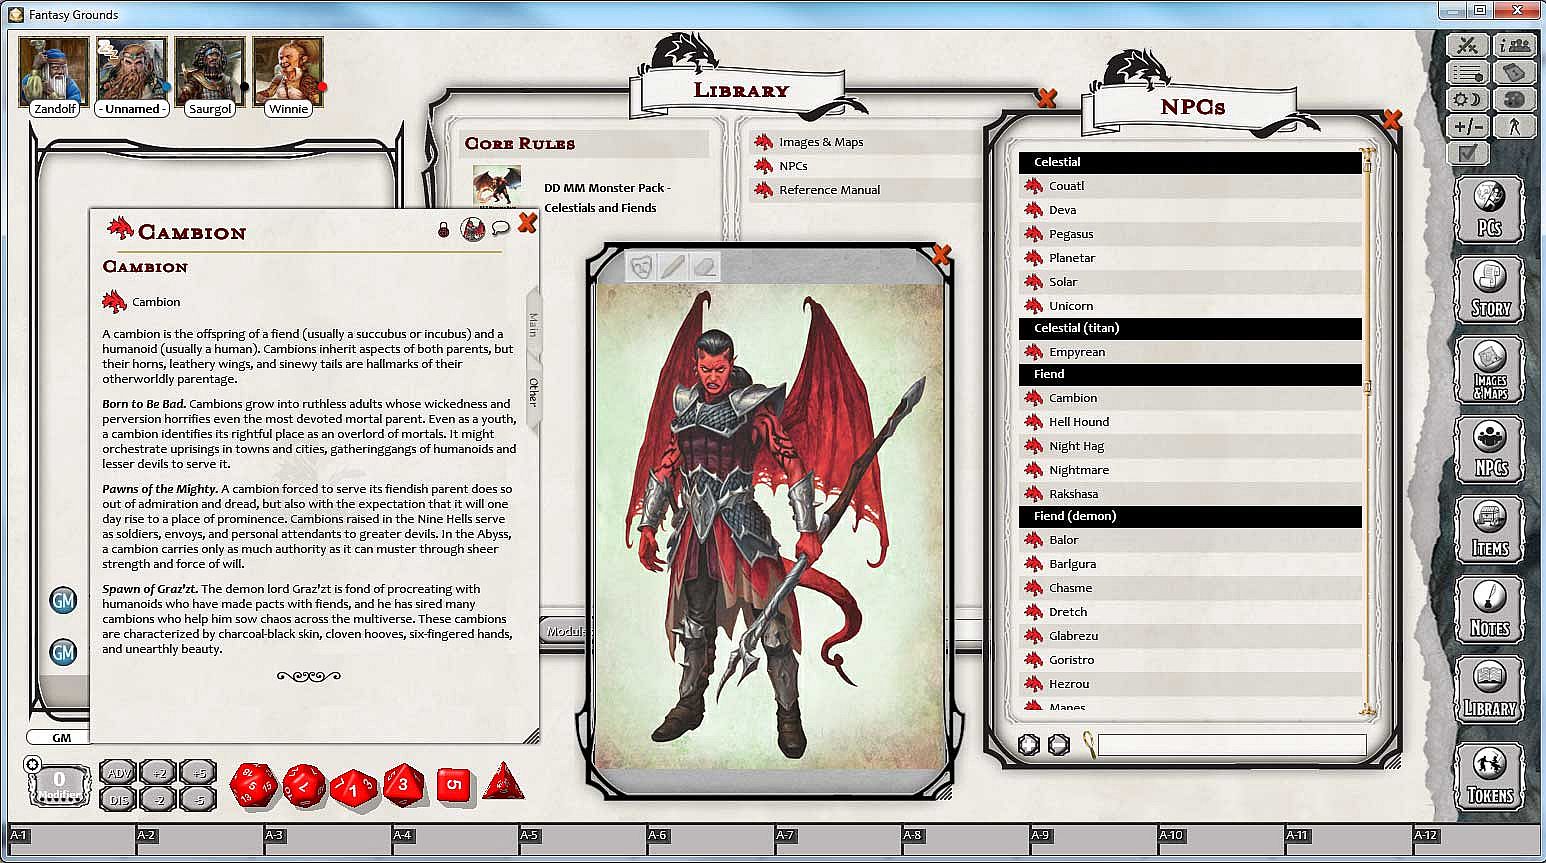Open the NPCs sidebar button
Viewport: 1546px width, 863px height.
tap(1490, 449)
